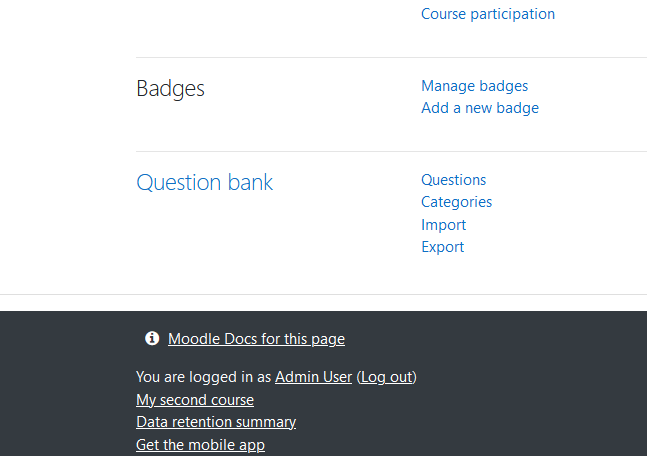Open Moodle Docs for this page
This screenshot has height=456, width=647.
click(256, 339)
